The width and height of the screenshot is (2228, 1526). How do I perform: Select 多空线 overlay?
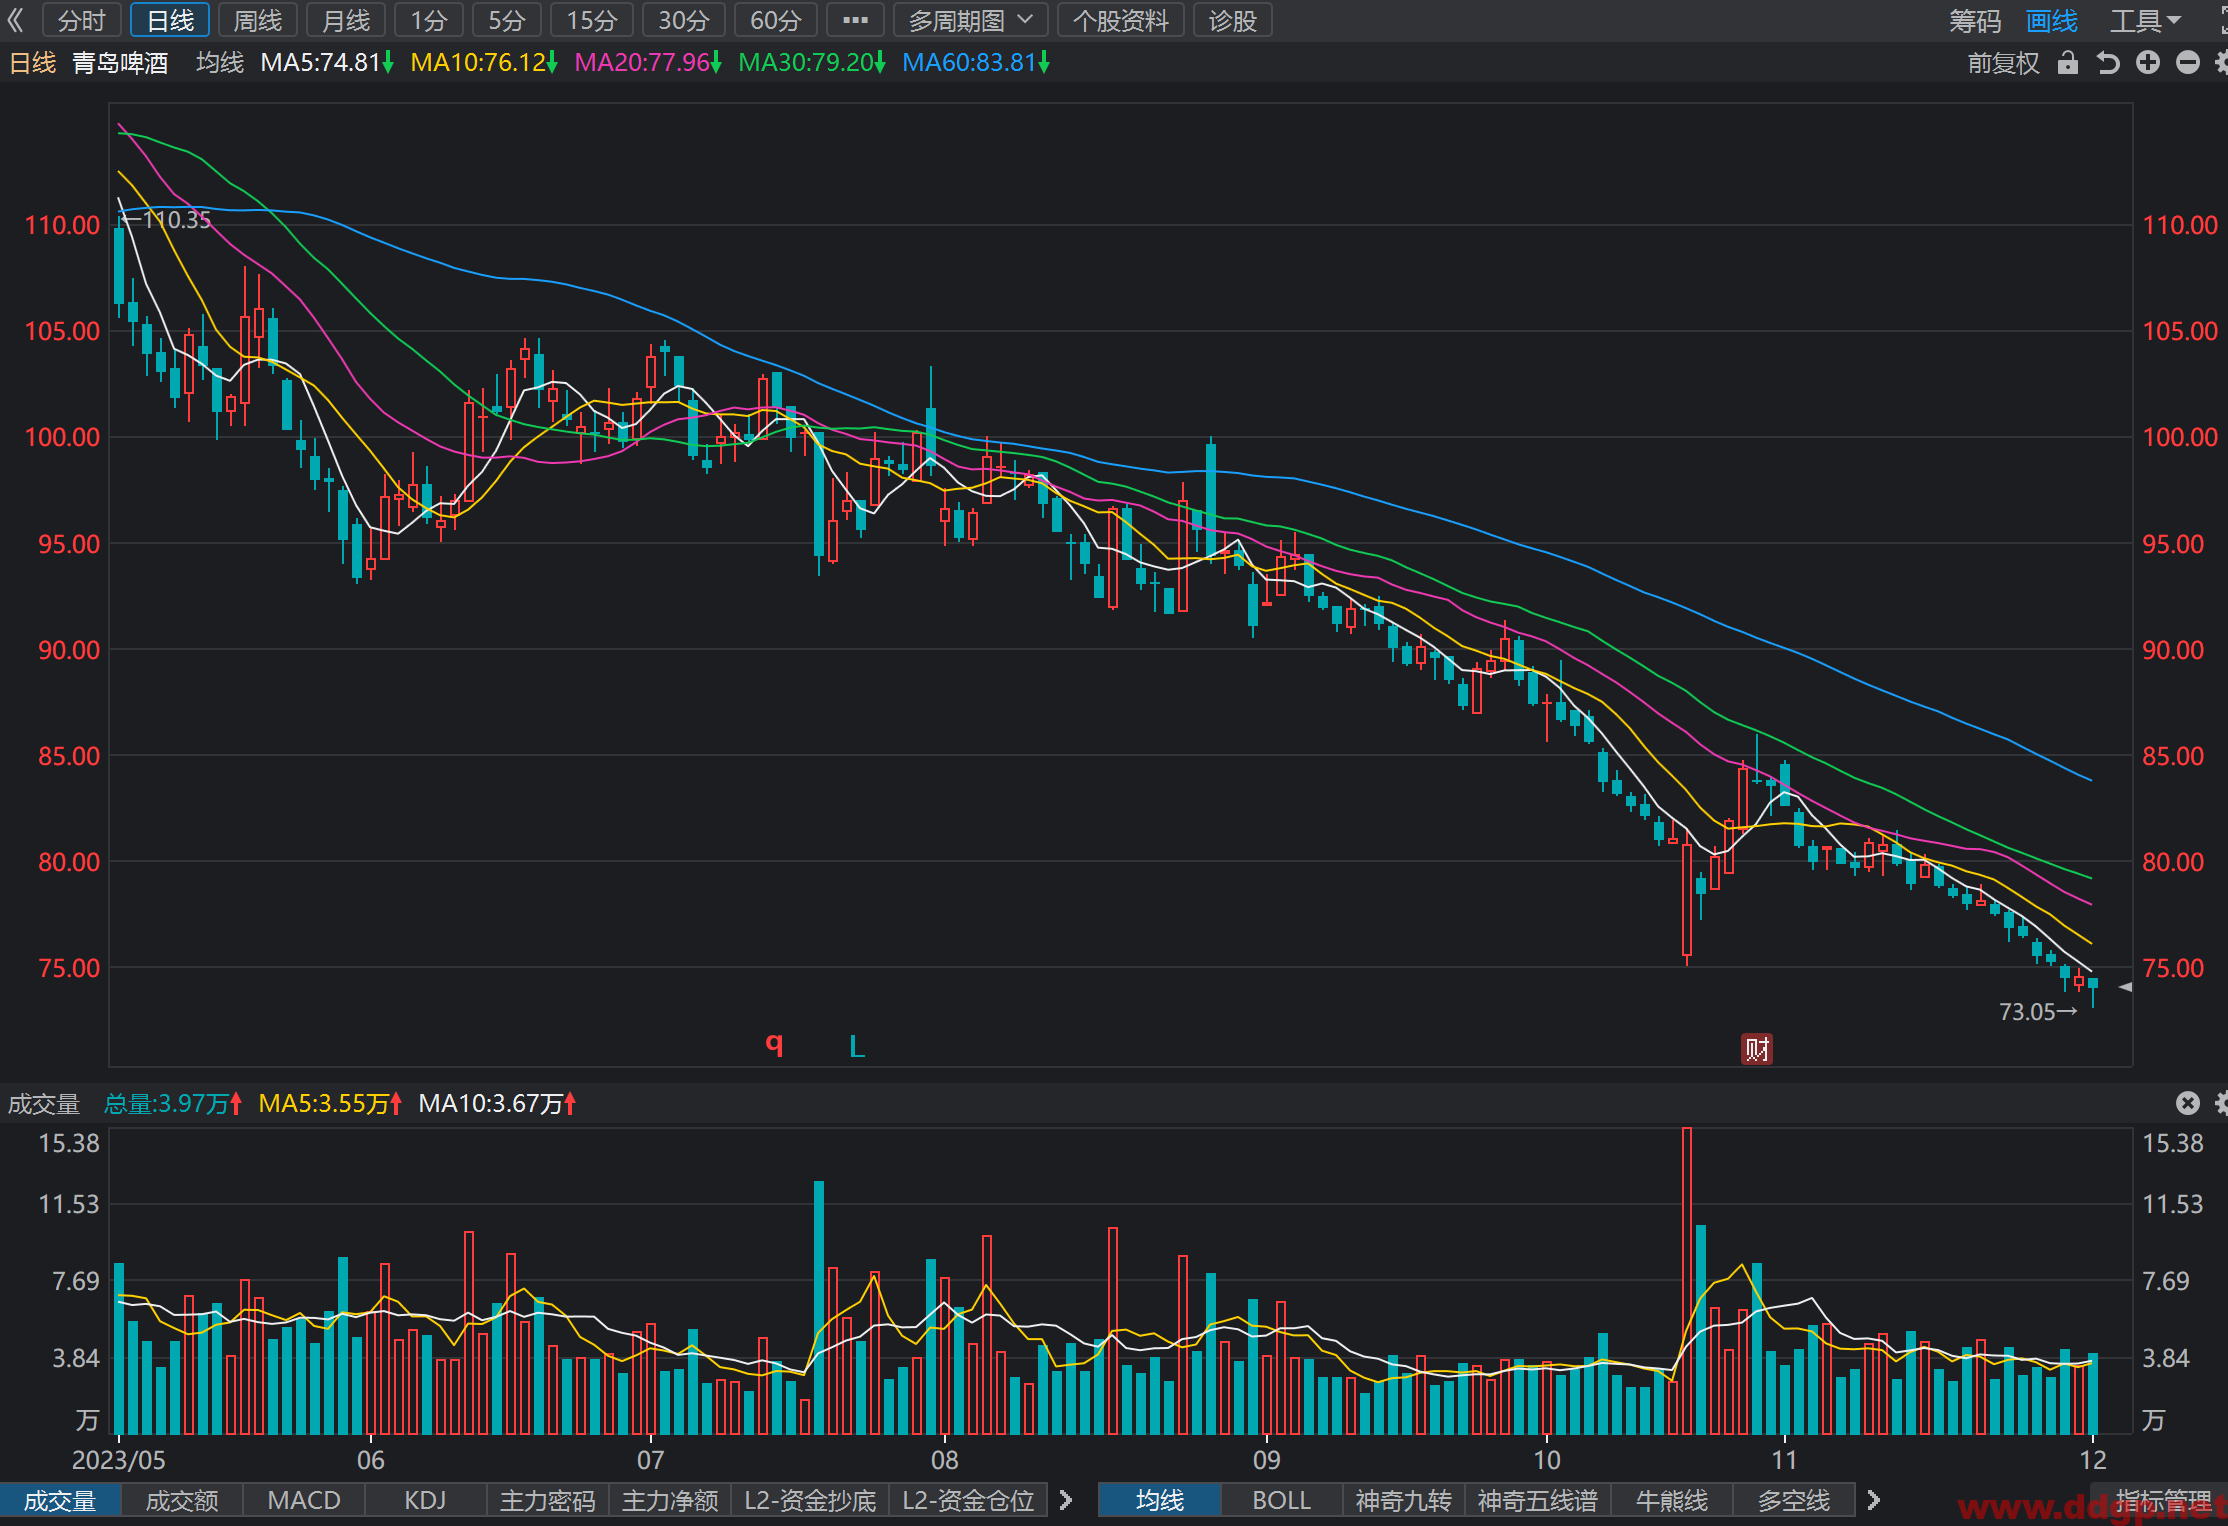1793,1500
